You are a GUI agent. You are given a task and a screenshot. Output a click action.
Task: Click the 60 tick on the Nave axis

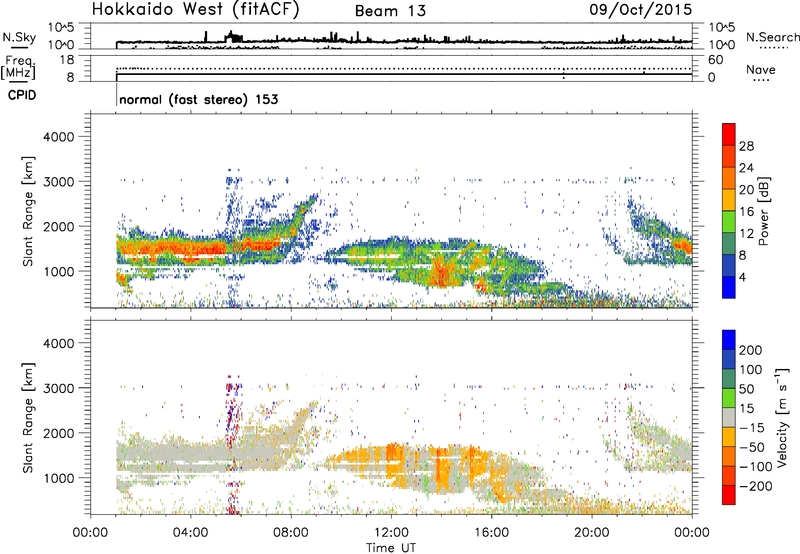[716, 60]
